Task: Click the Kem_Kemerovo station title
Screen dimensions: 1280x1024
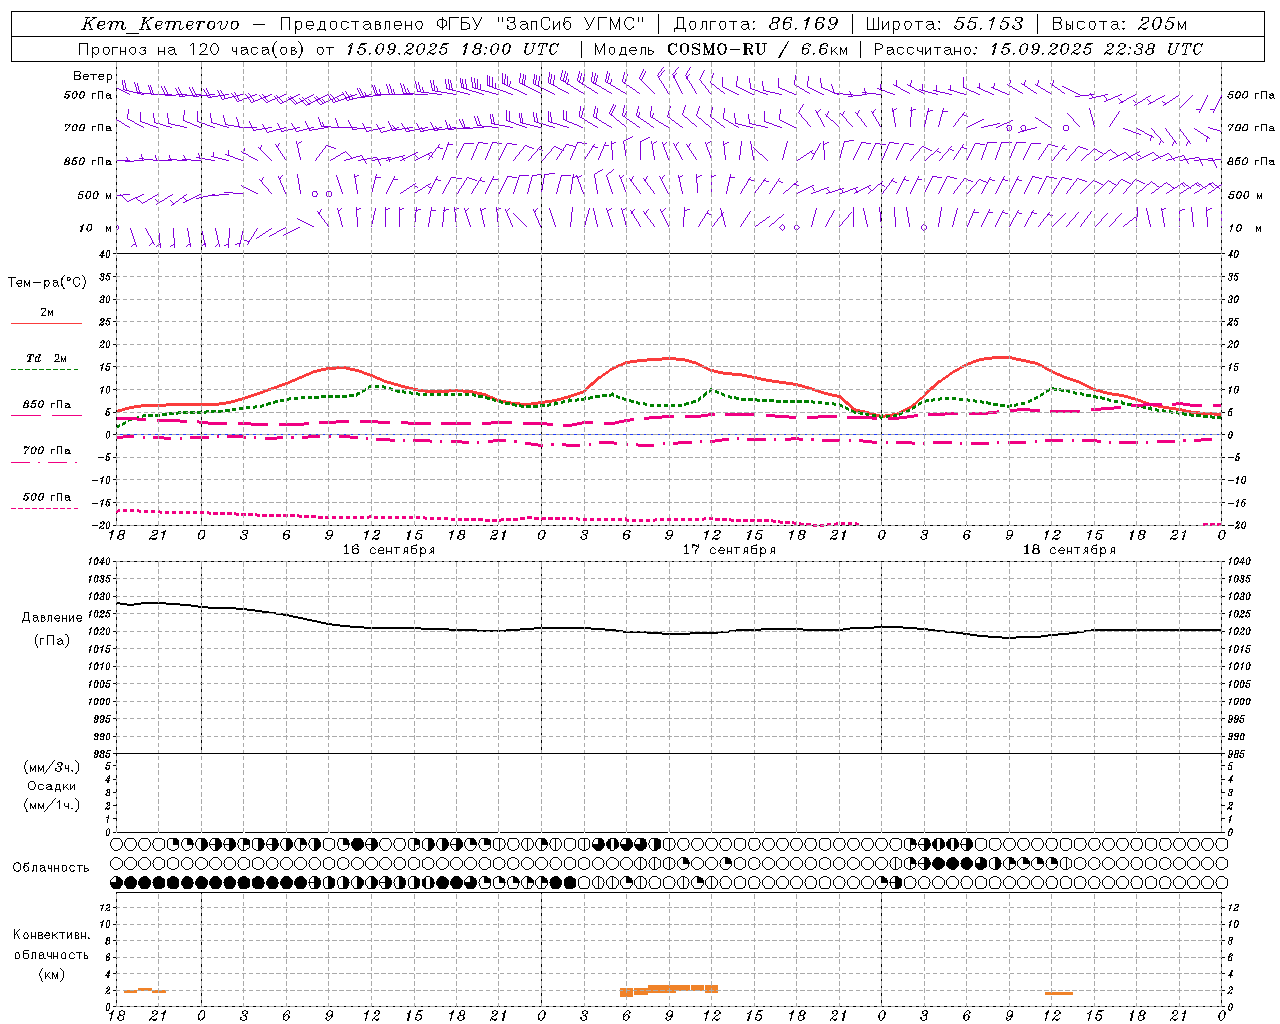Action: pyautogui.click(x=160, y=24)
